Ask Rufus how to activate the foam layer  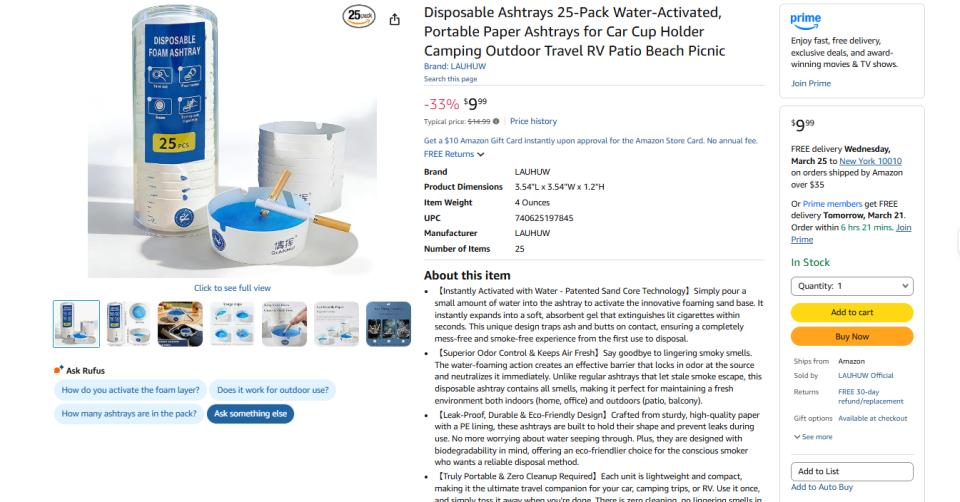(130, 390)
